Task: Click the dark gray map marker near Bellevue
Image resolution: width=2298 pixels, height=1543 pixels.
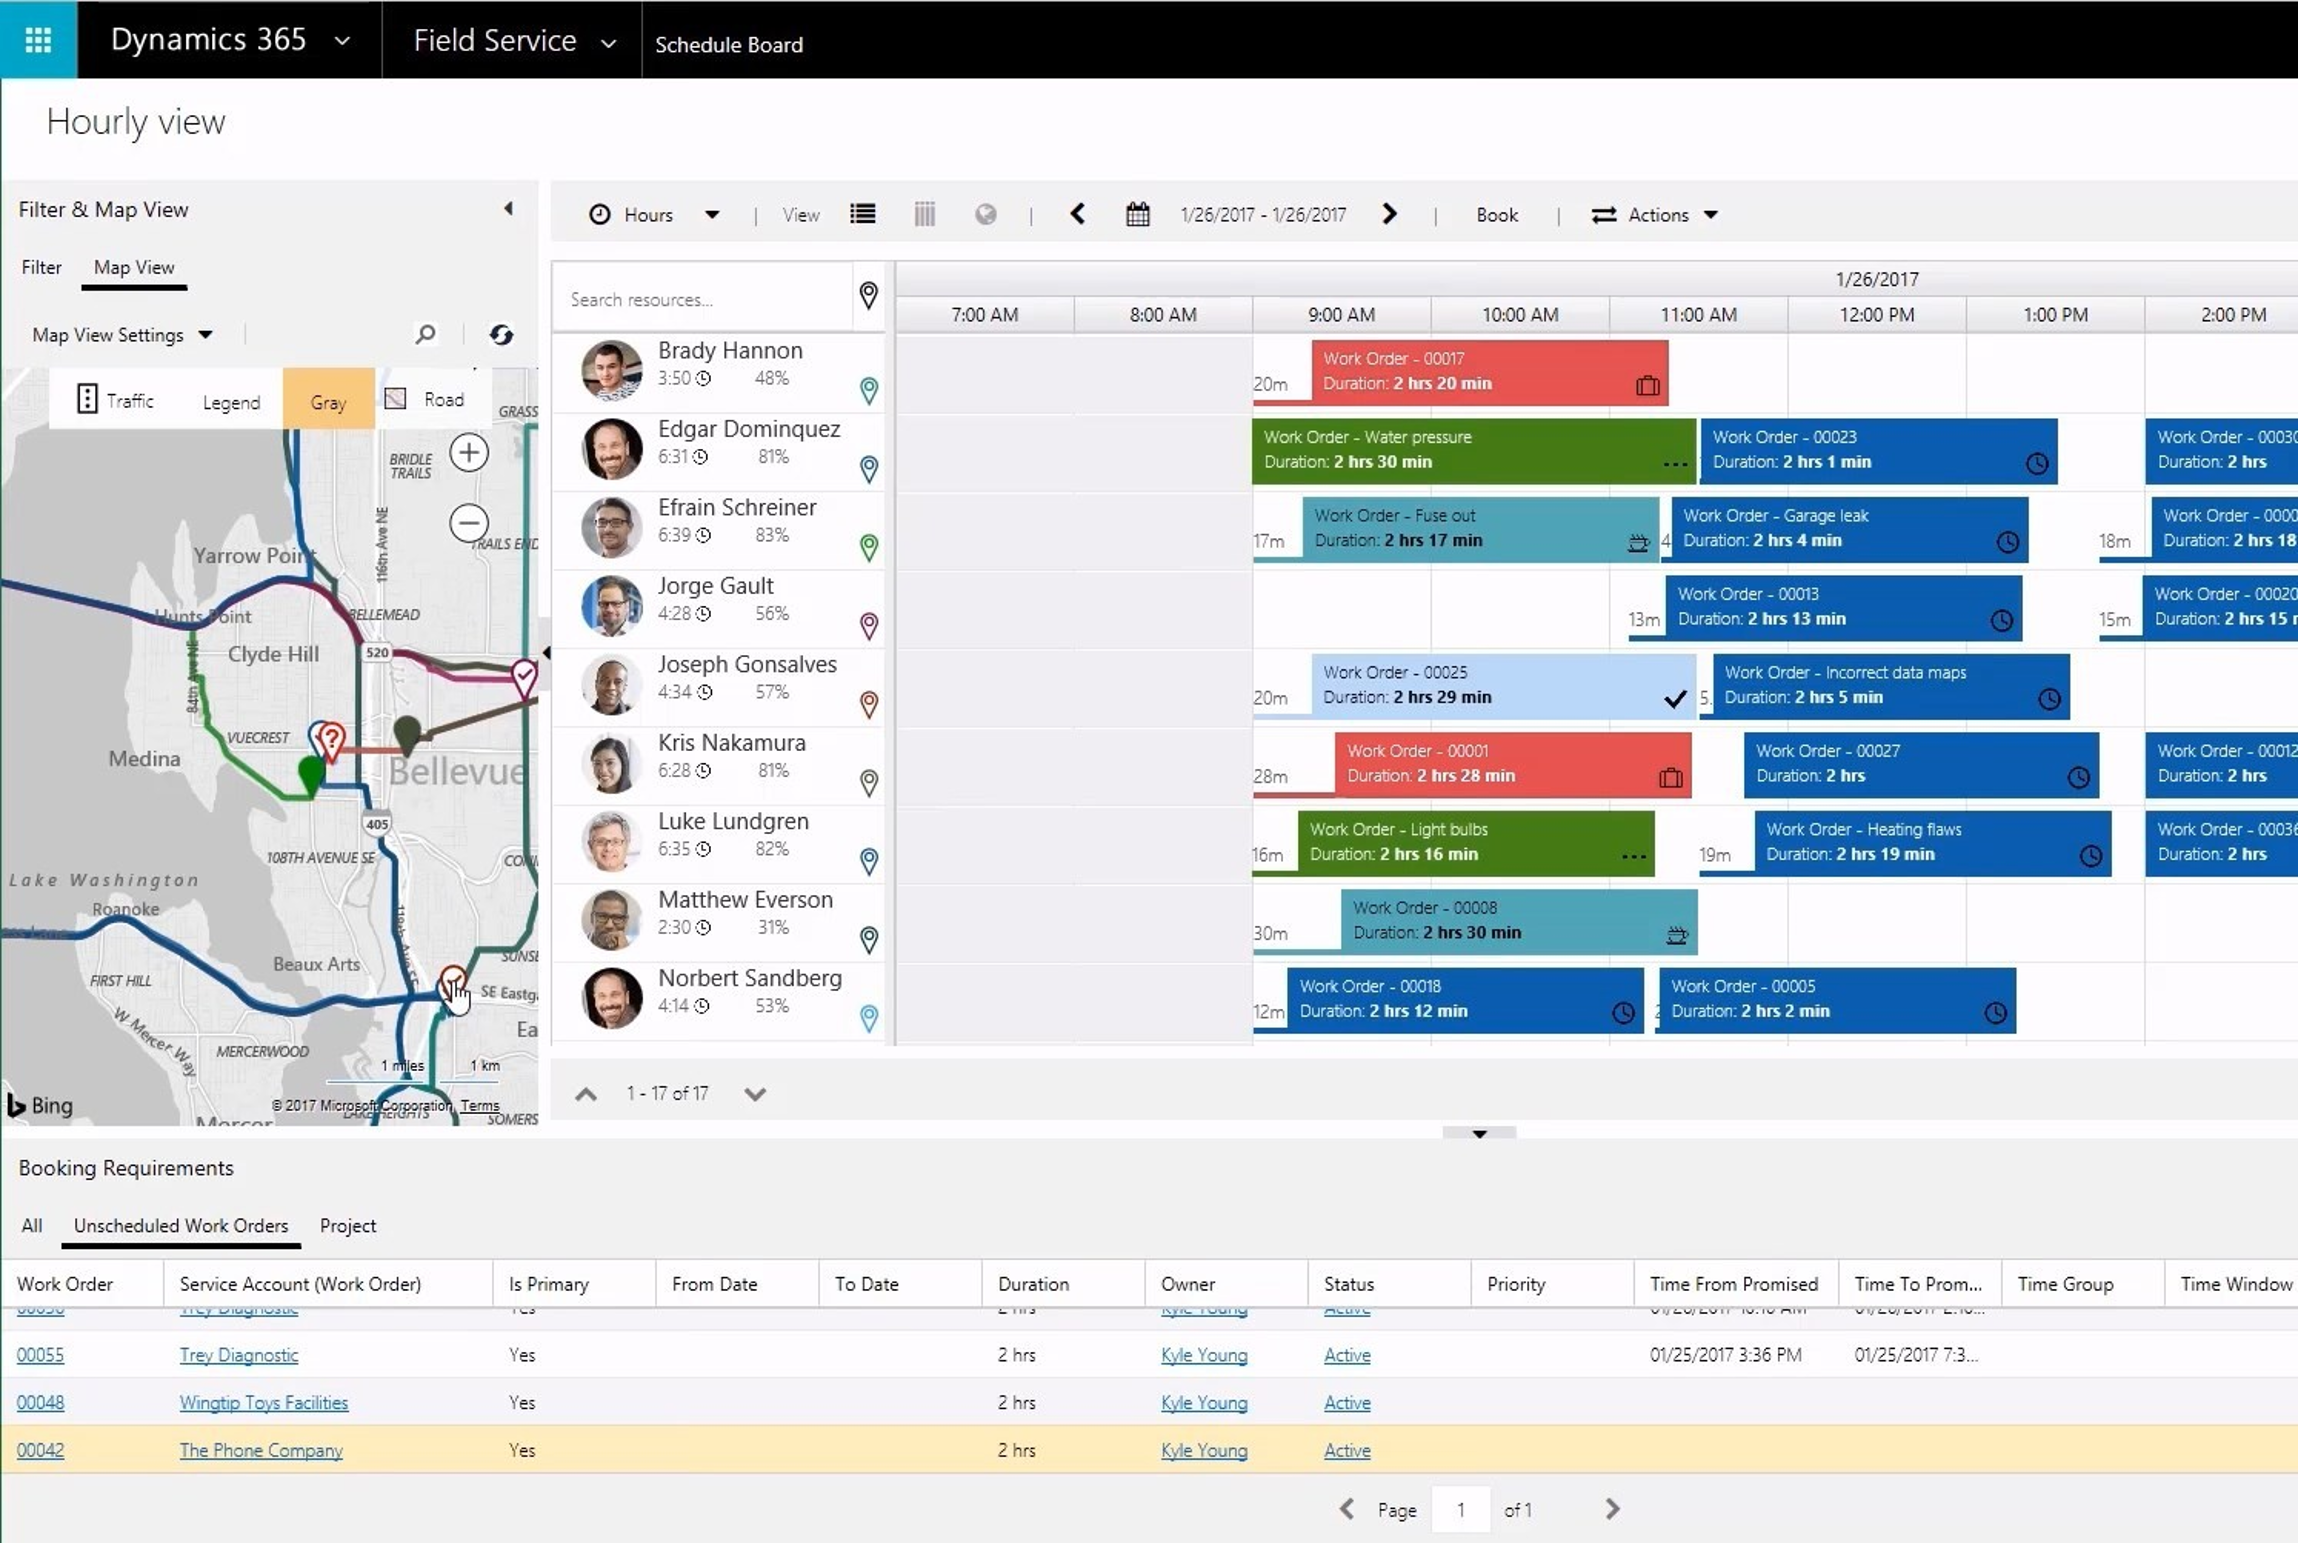Action: 407,735
